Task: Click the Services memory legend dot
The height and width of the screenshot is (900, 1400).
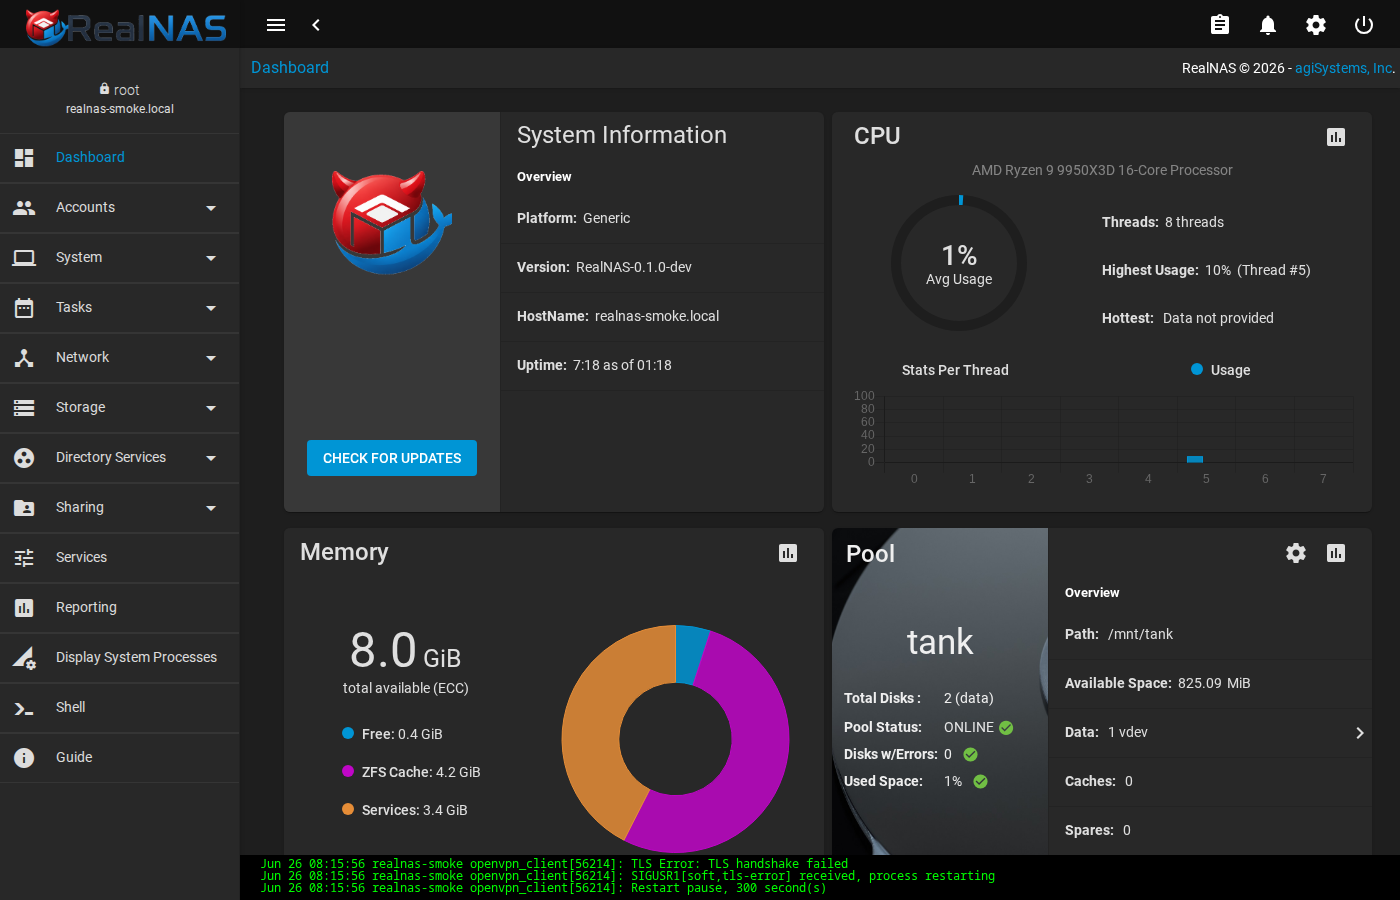Action: coord(348,809)
